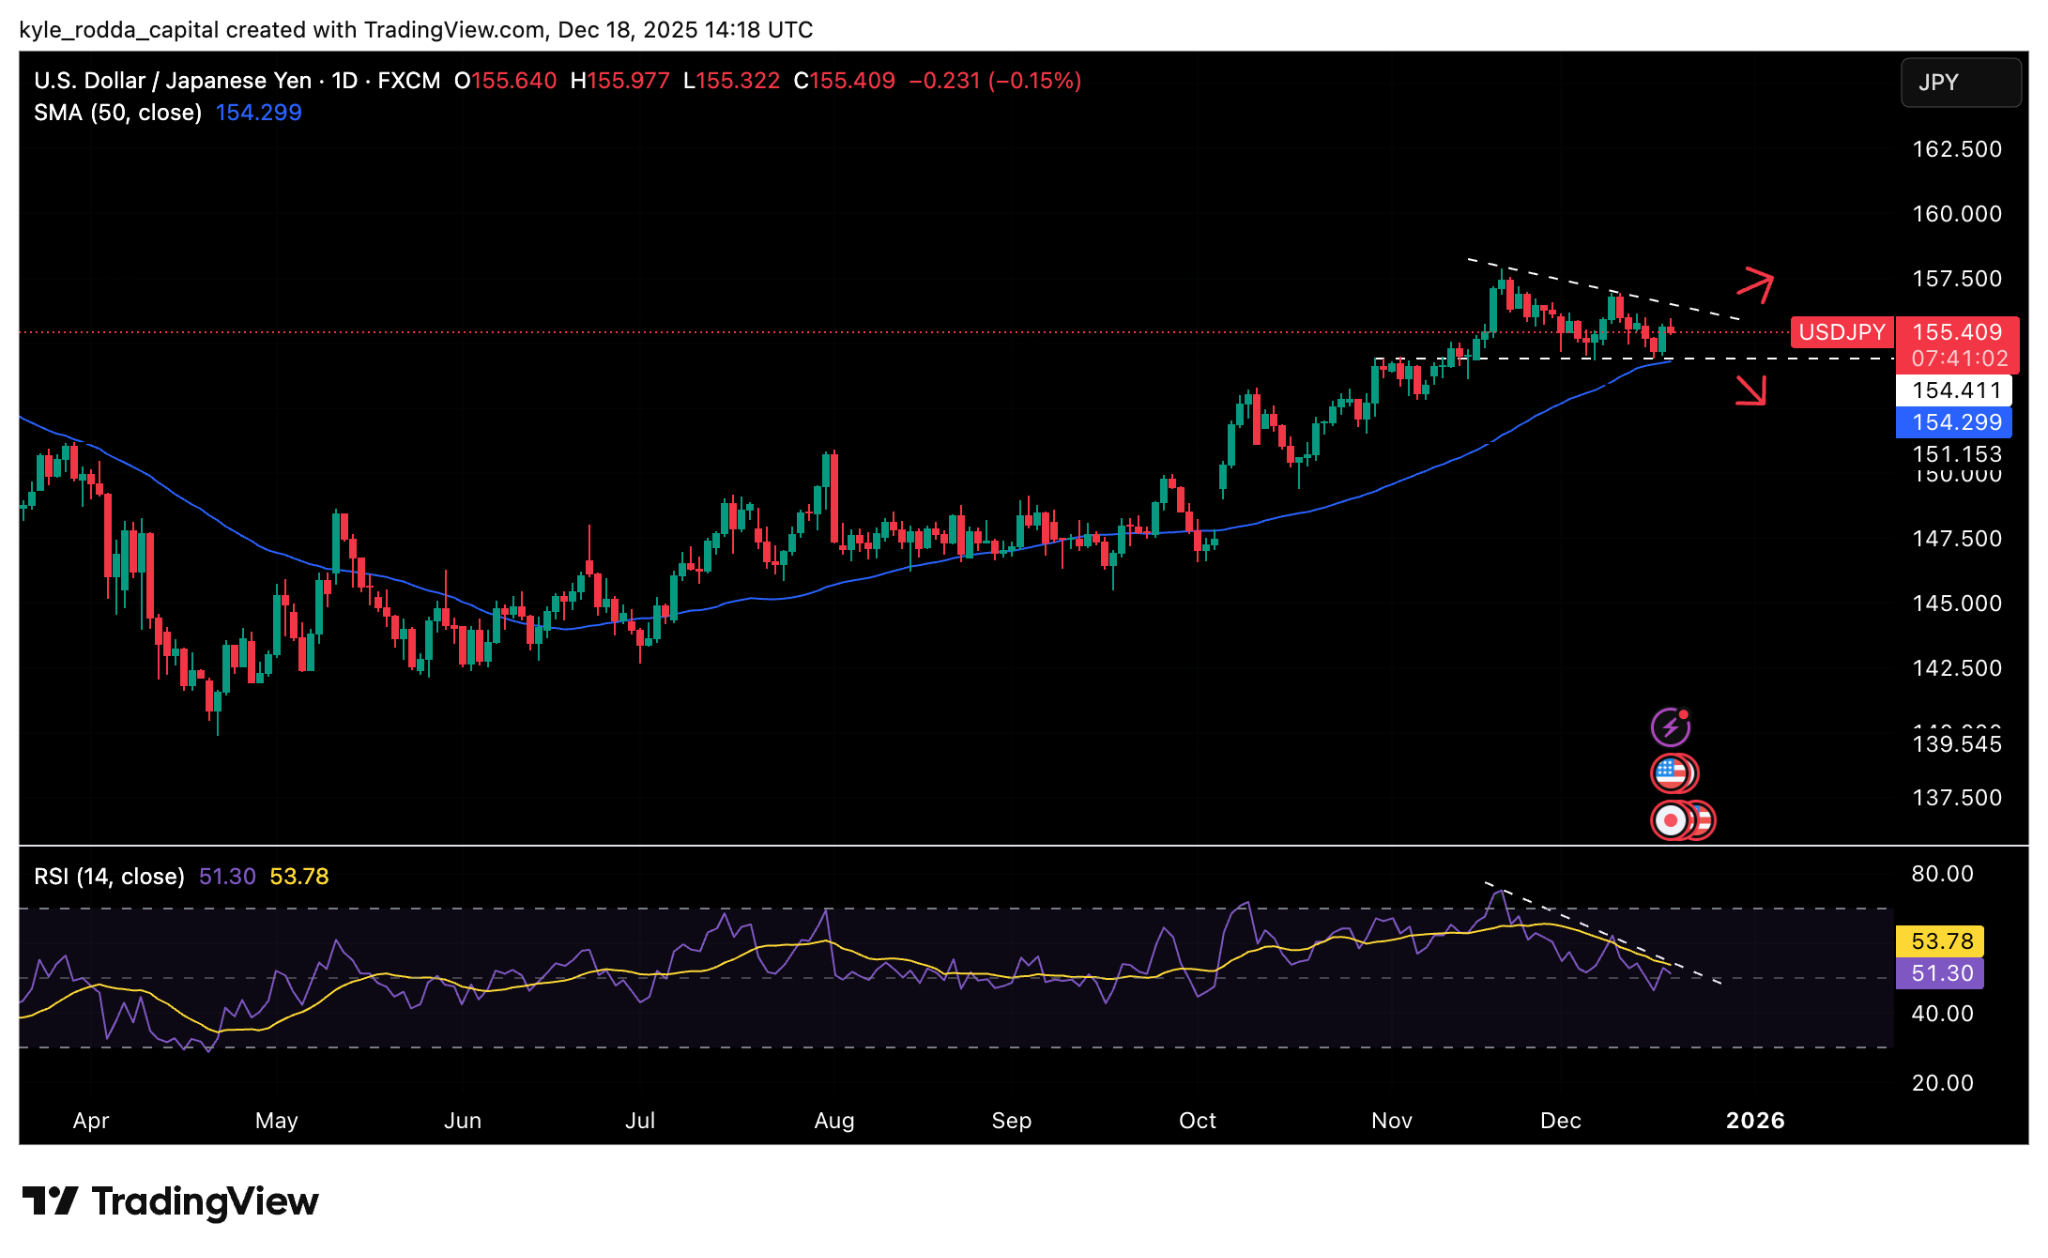Click the SMA (50, close) indicator legend
The width and height of the screenshot is (2048, 1258).
[x=118, y=112]
